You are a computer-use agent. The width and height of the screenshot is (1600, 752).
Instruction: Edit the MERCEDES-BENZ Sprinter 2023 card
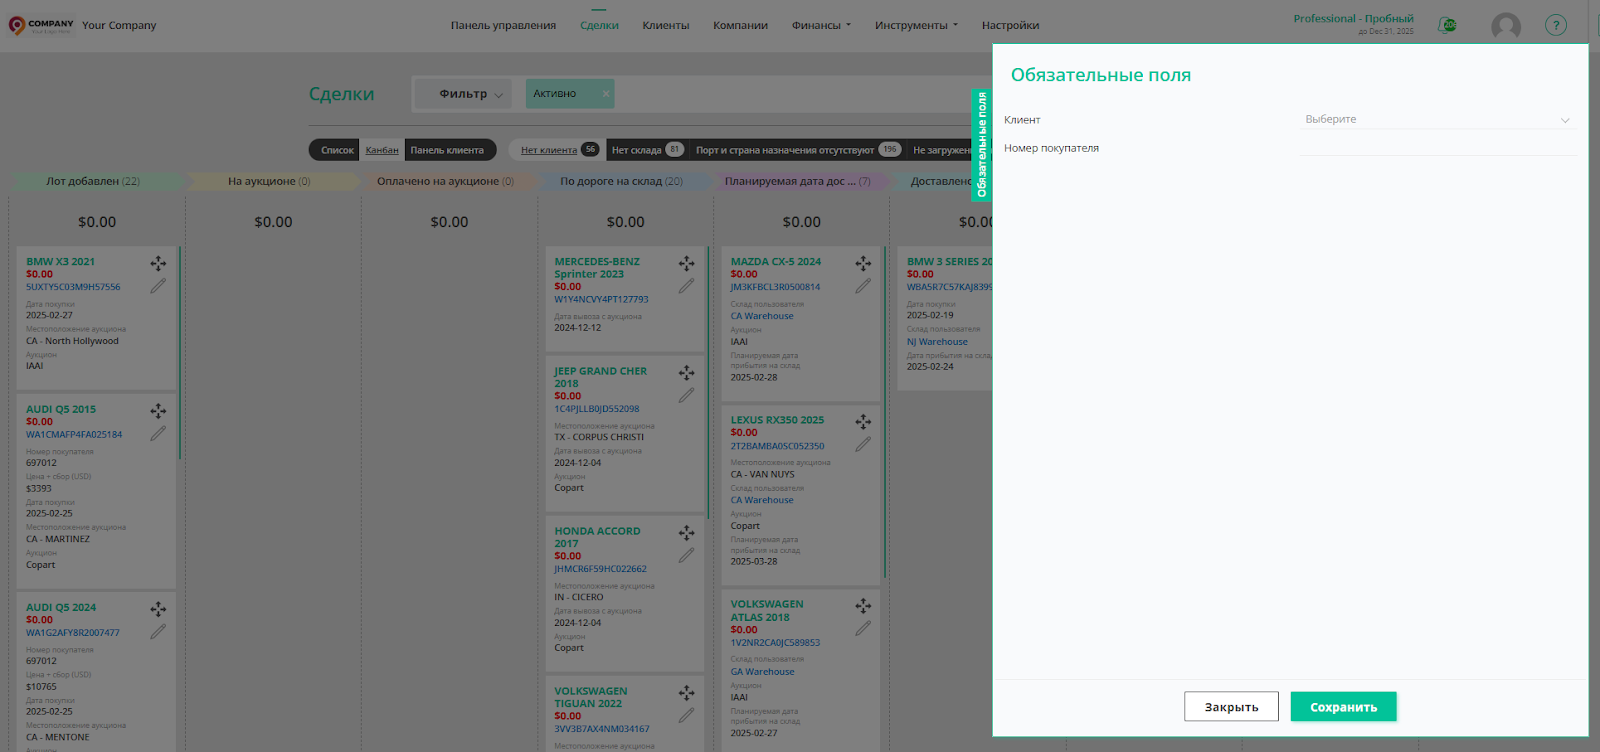click(x=686, y=286)
